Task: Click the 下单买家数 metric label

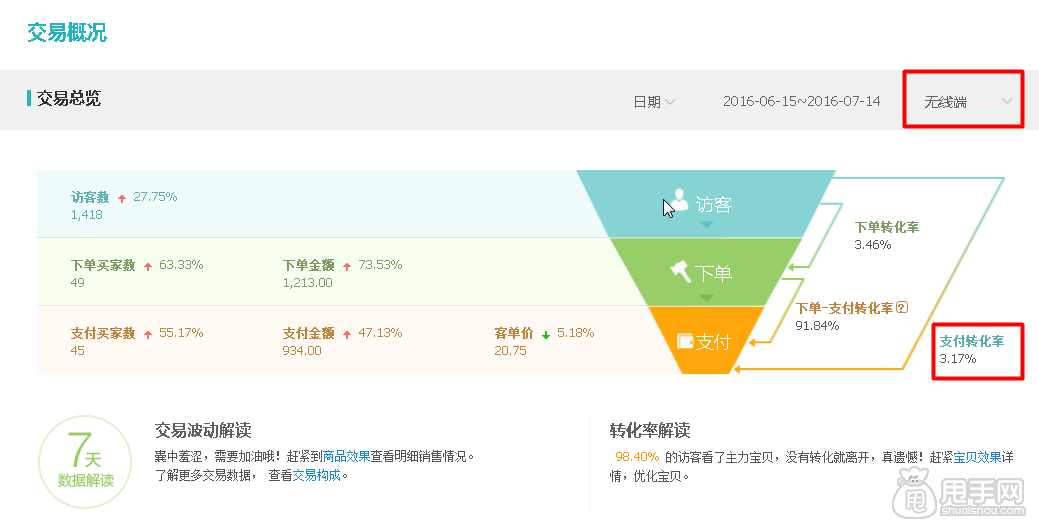Action: [x=103, y=265]
